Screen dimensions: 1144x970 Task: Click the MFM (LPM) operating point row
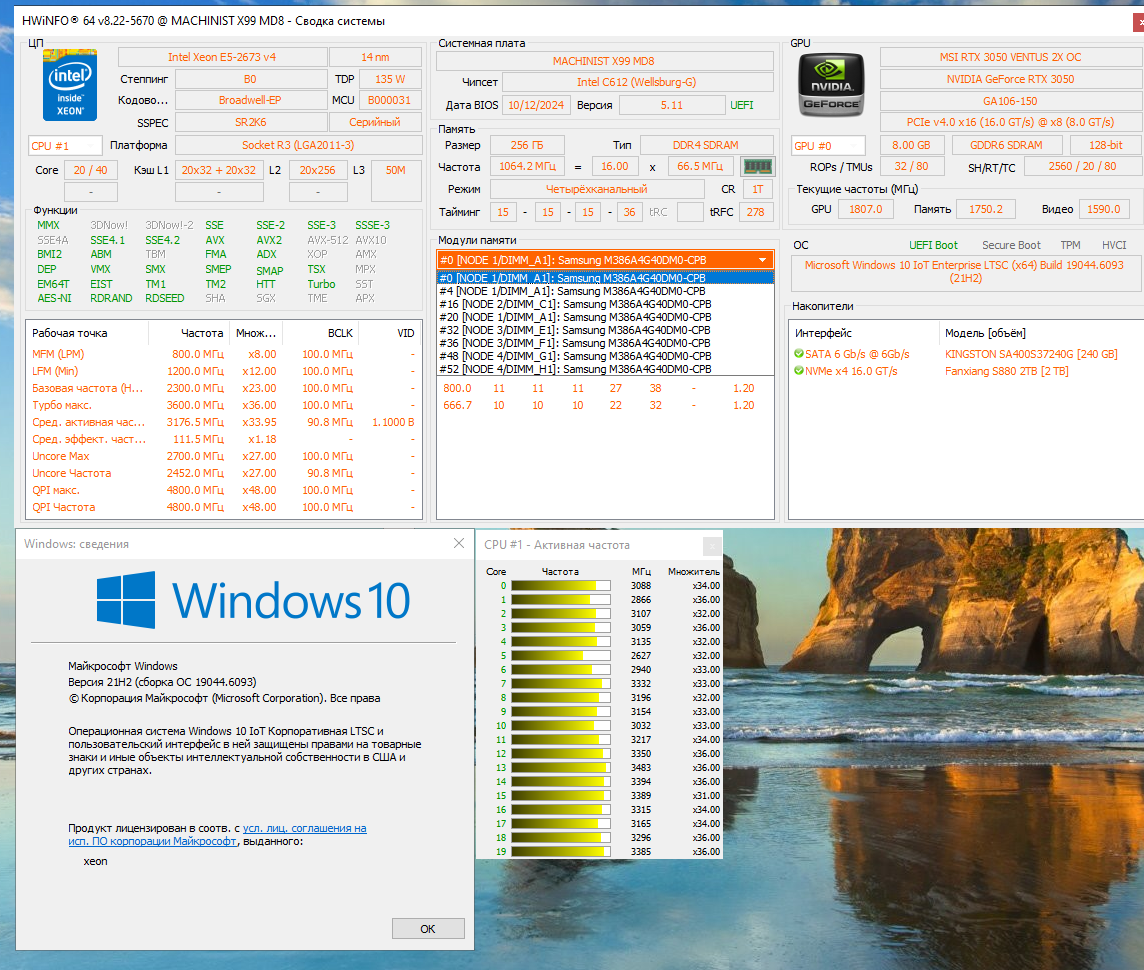click(x=224, y=354)
